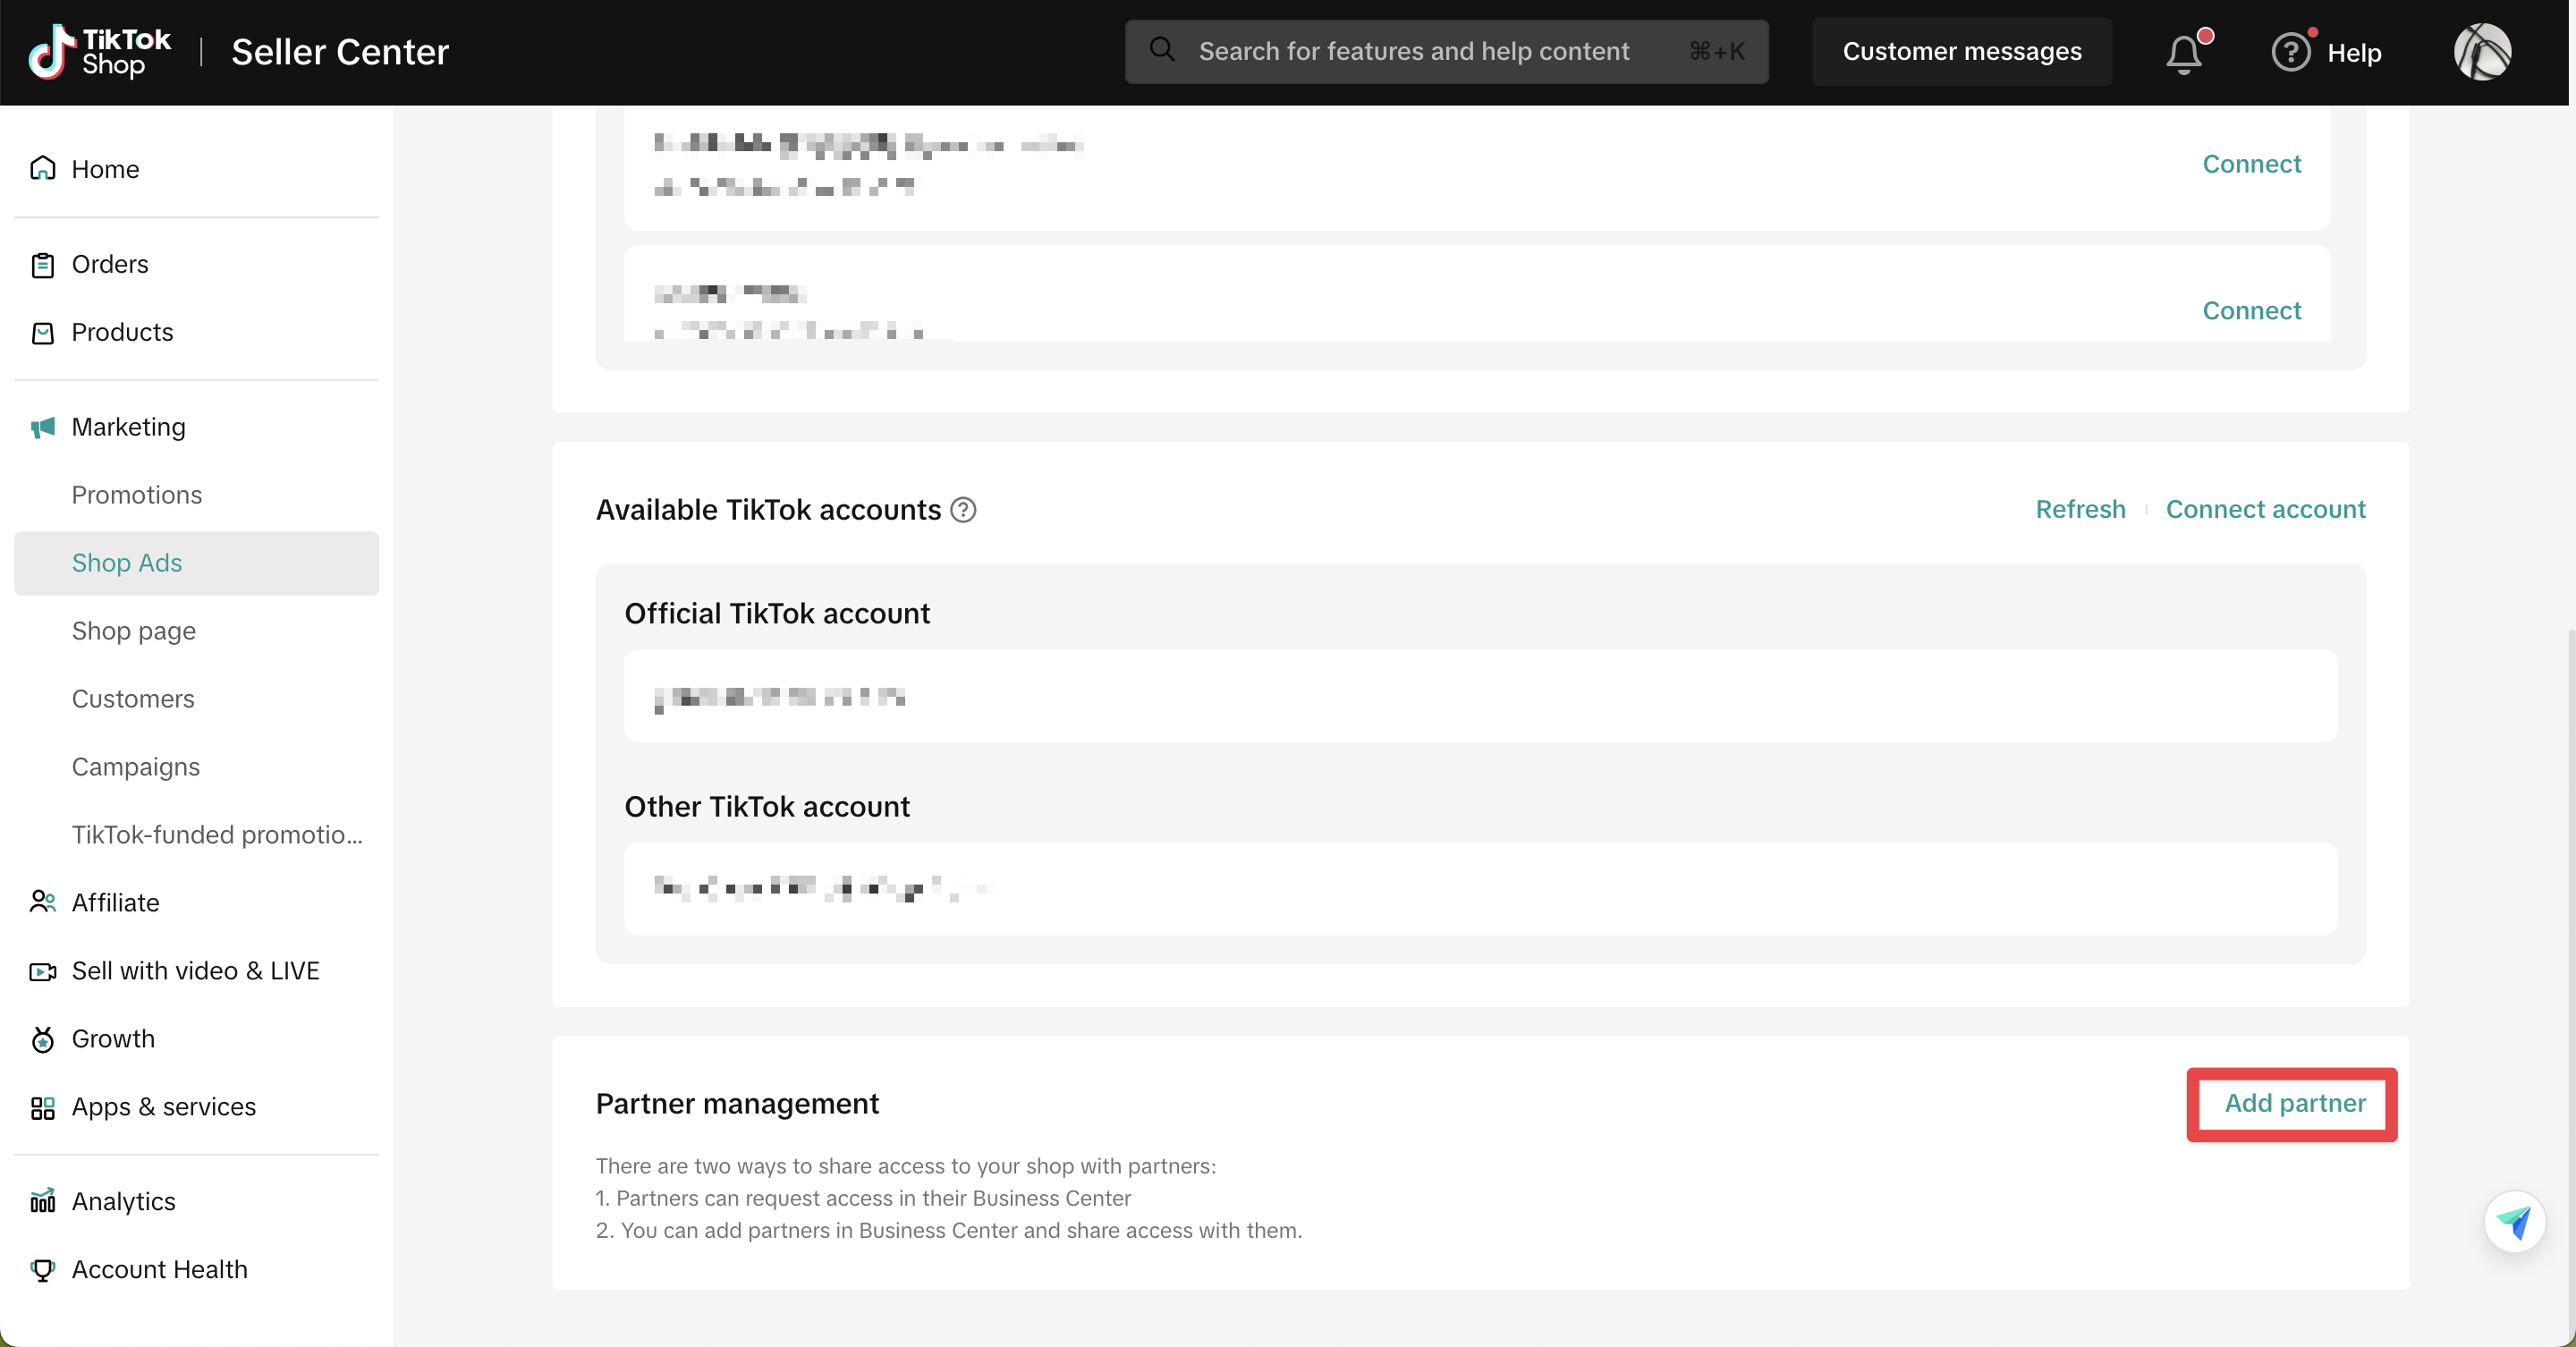Screen dimensions: 2576x1347
Task: Refresh available TikTok accounts
Action: coord(2080,509)
